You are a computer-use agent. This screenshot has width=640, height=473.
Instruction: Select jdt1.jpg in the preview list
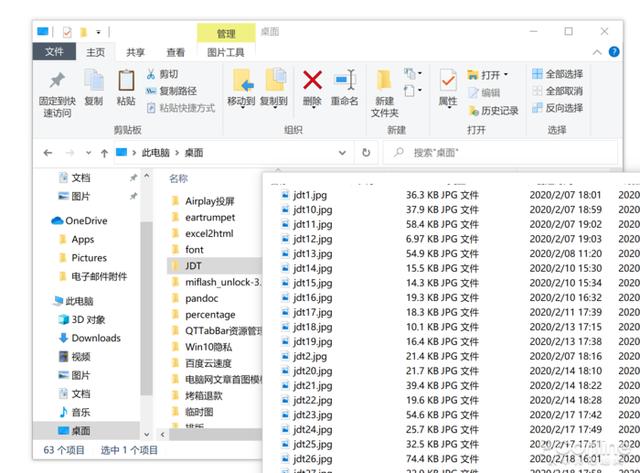coord(304,195)
